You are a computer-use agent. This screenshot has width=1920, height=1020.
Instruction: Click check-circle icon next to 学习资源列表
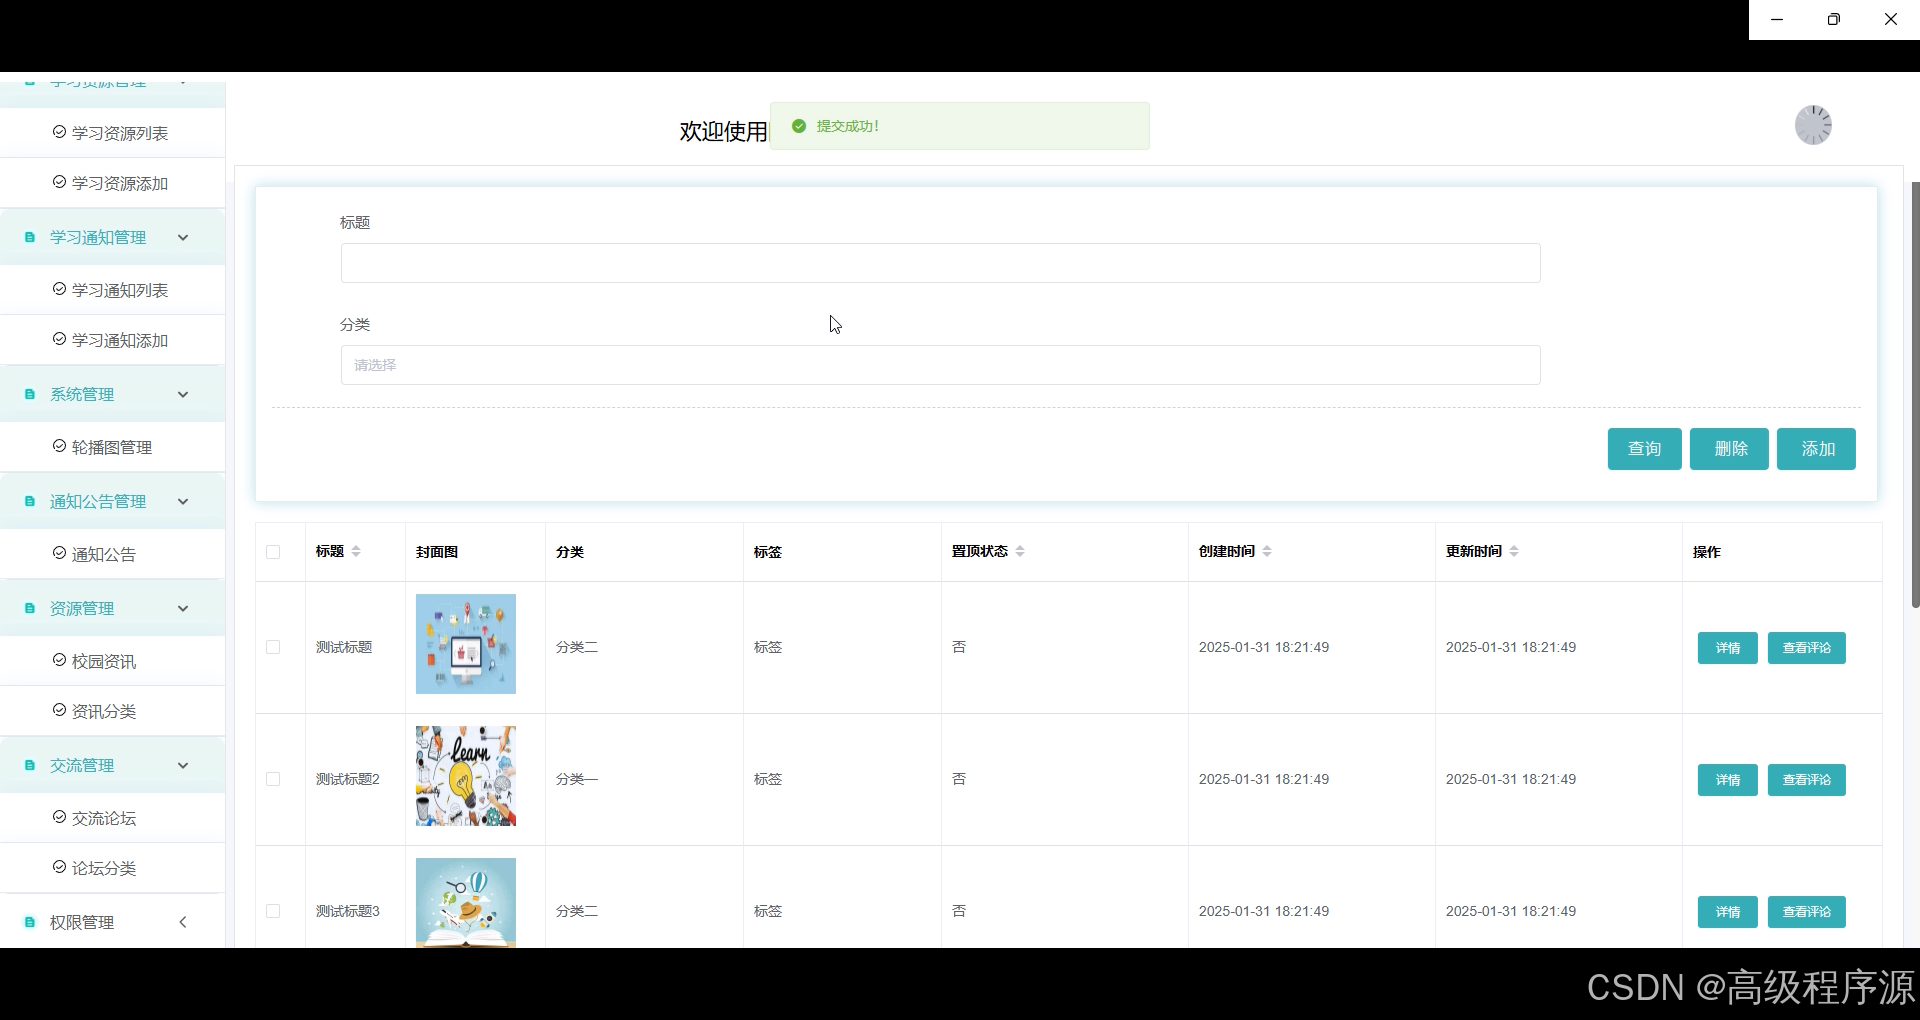pos(59,132)
